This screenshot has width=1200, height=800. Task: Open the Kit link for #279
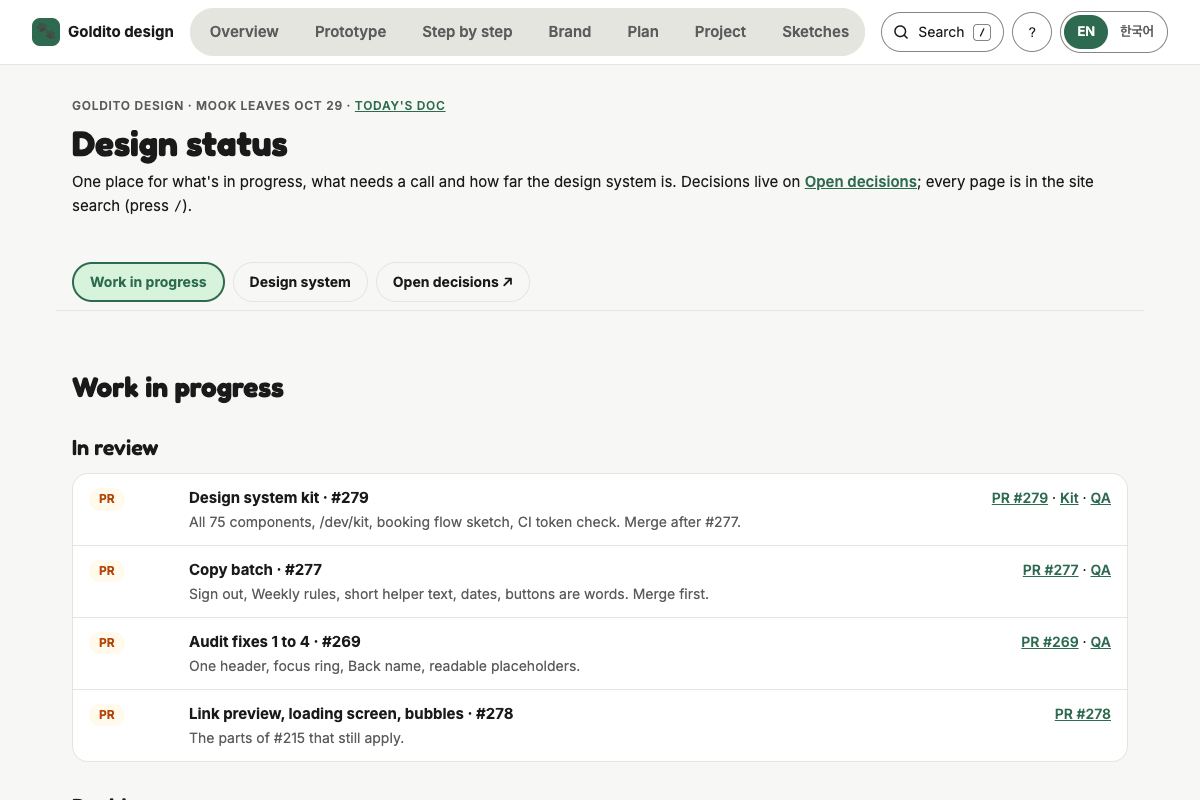1069,498
